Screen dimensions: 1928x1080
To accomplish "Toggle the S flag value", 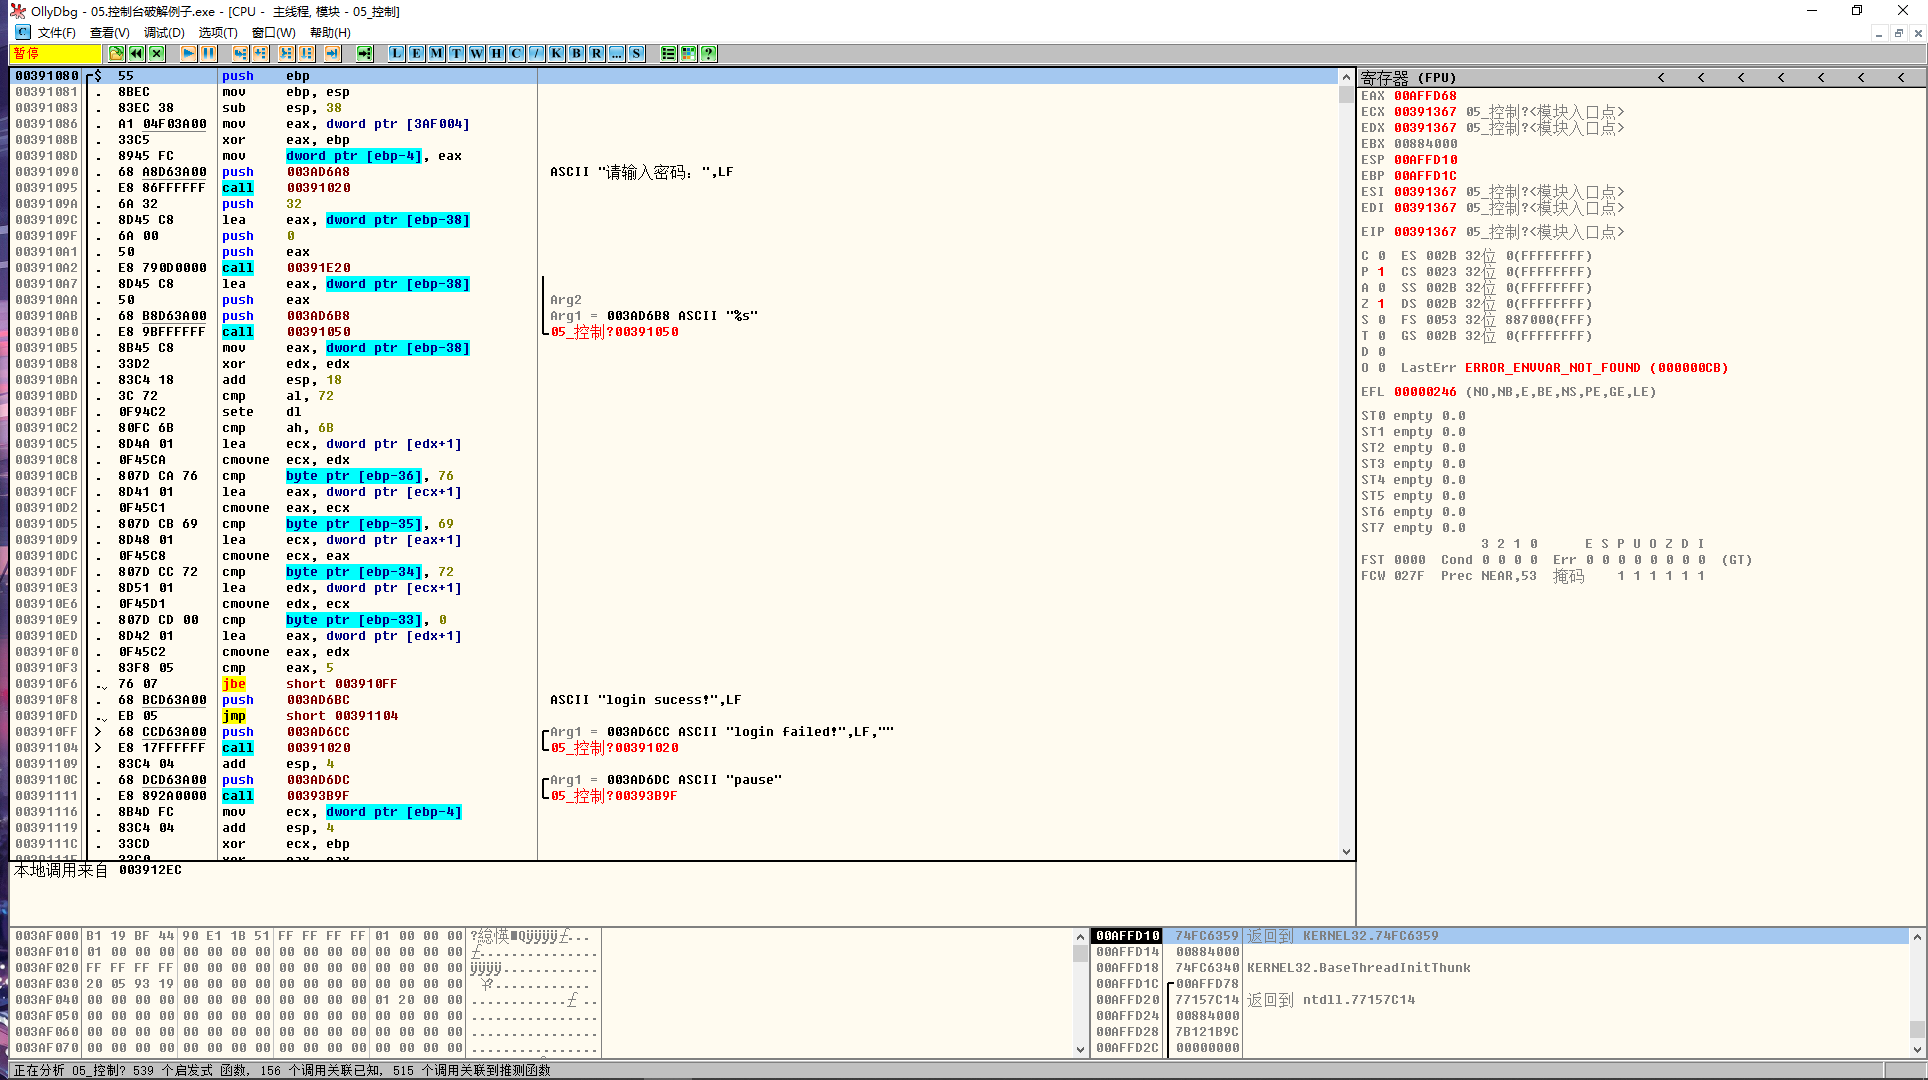I will click(1381, 320).
